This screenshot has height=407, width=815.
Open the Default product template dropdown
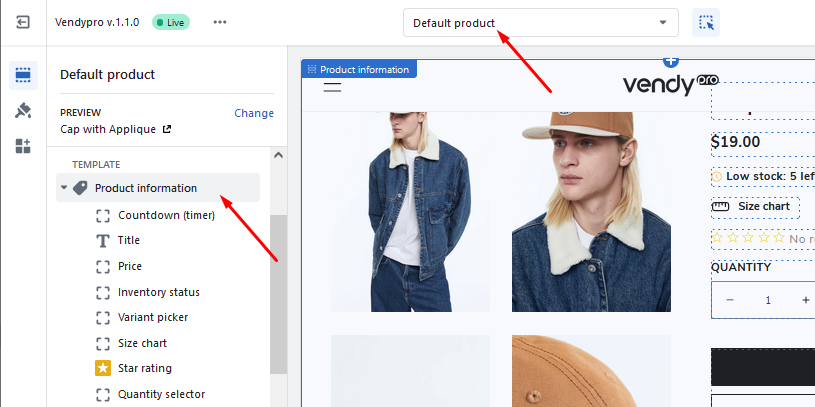pyautogui.click(x=541, y=23)
